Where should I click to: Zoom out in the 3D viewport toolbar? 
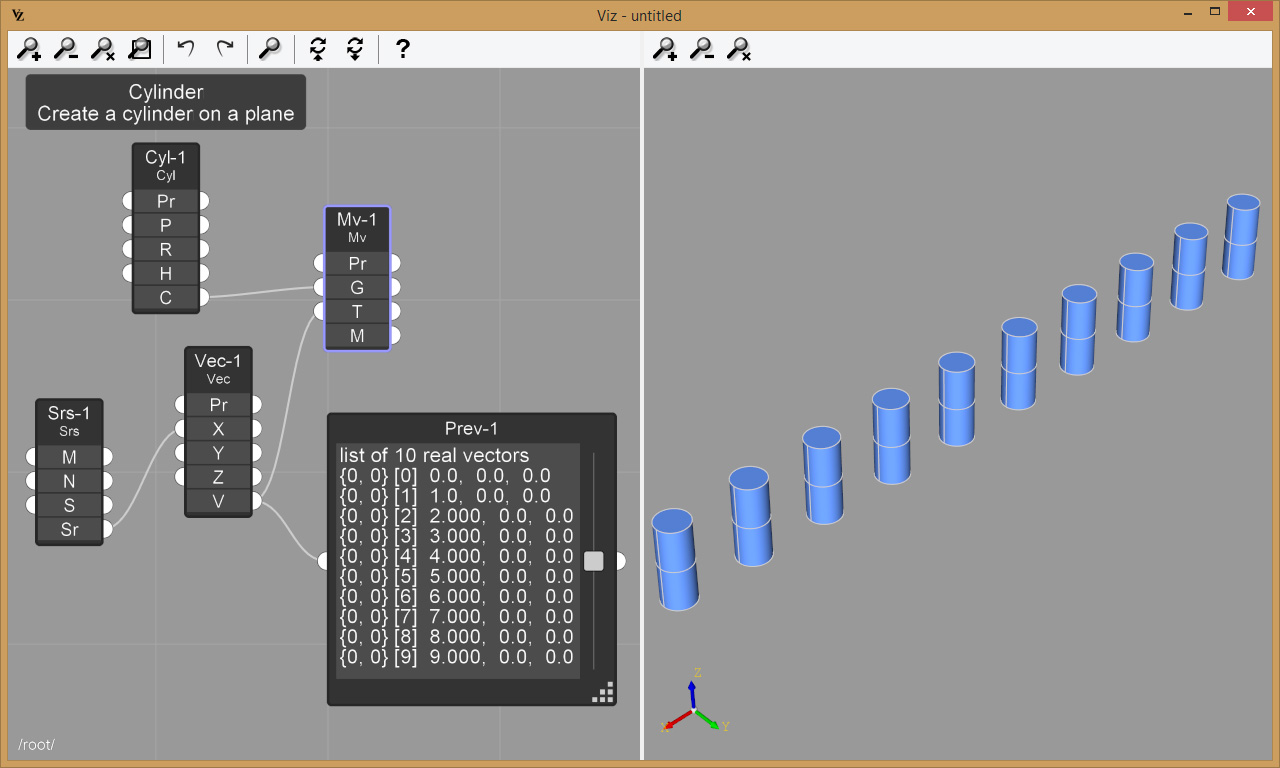(x=702, y=49)
